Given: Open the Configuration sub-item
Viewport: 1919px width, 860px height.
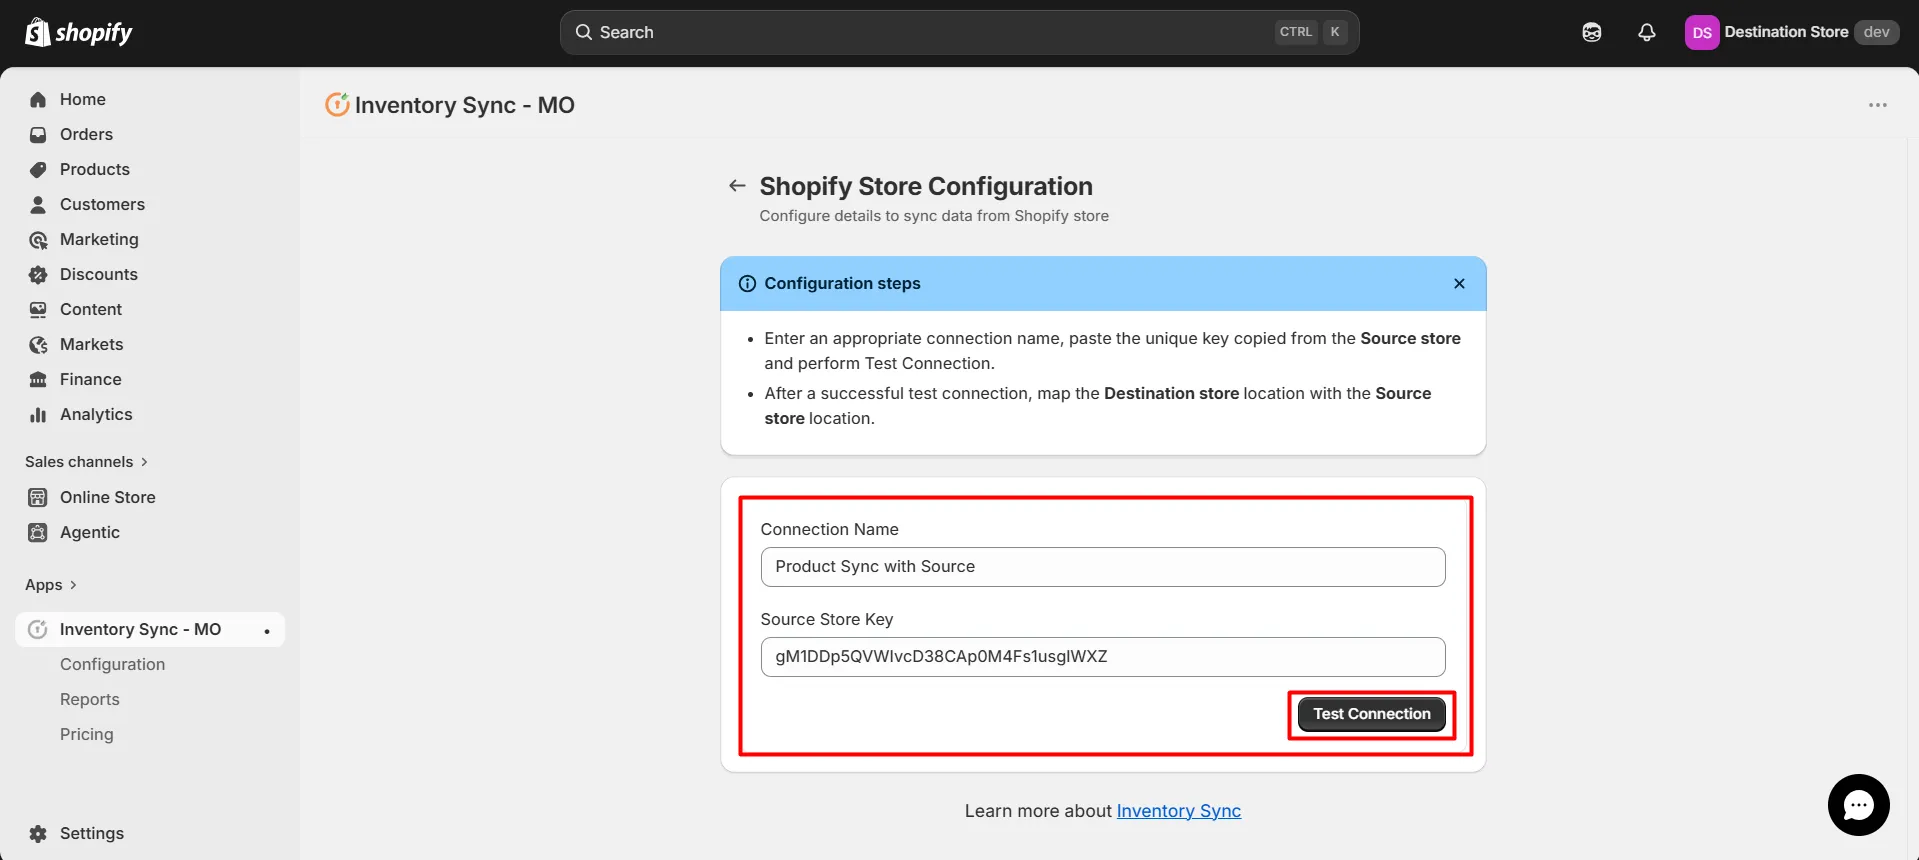Looking at the screenshot, I should point(112,664).
